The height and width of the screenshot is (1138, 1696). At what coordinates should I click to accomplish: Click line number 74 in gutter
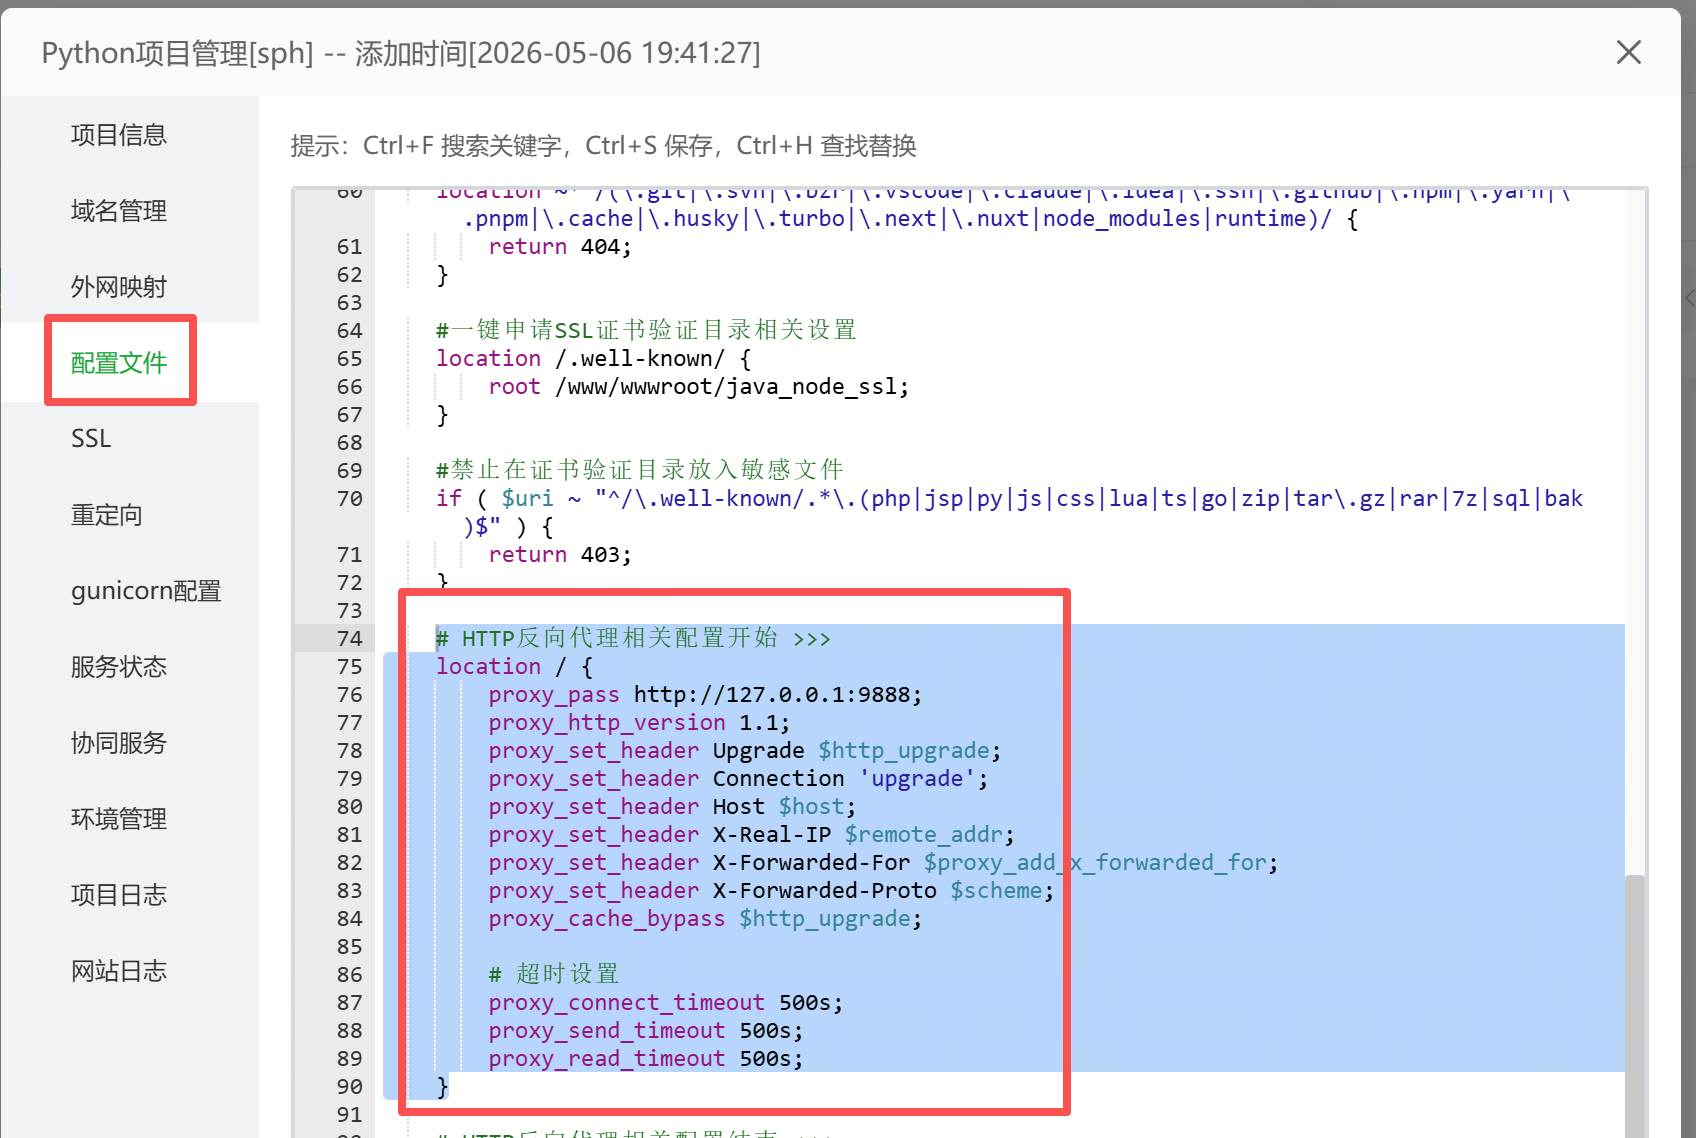349,638
